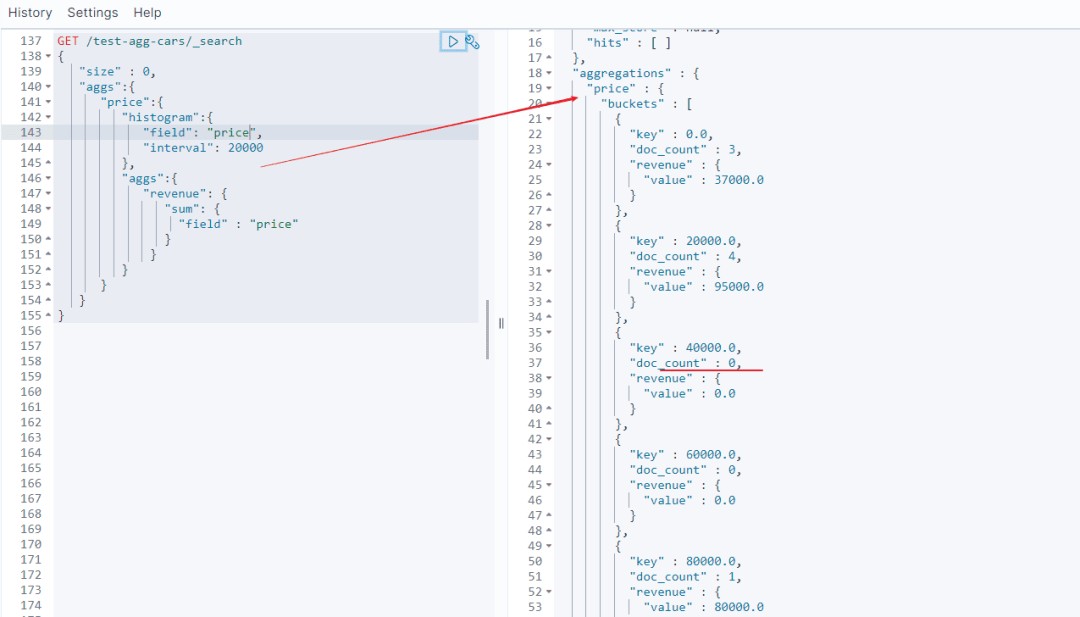Image resolution: width=1080 pixels, height=617 pixels.
Task: Click the GET /test-agg-cars/_search request line
Action: pos(150,41)
